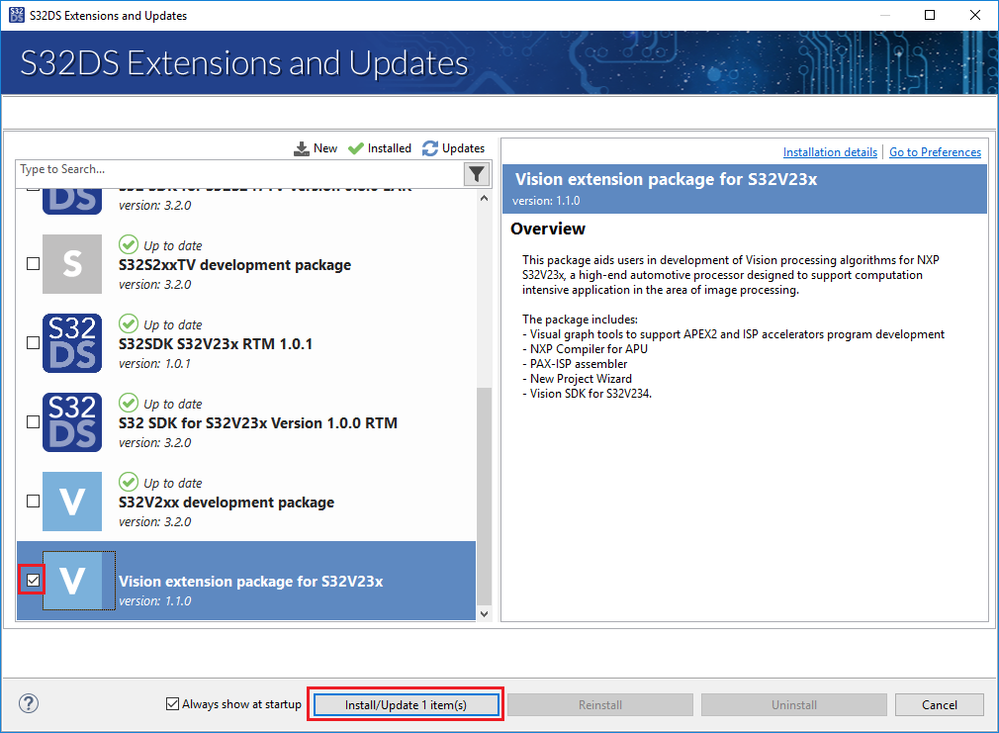
Task: Click '- PAX-ISP assembler' line
Action: click(575, 364)
